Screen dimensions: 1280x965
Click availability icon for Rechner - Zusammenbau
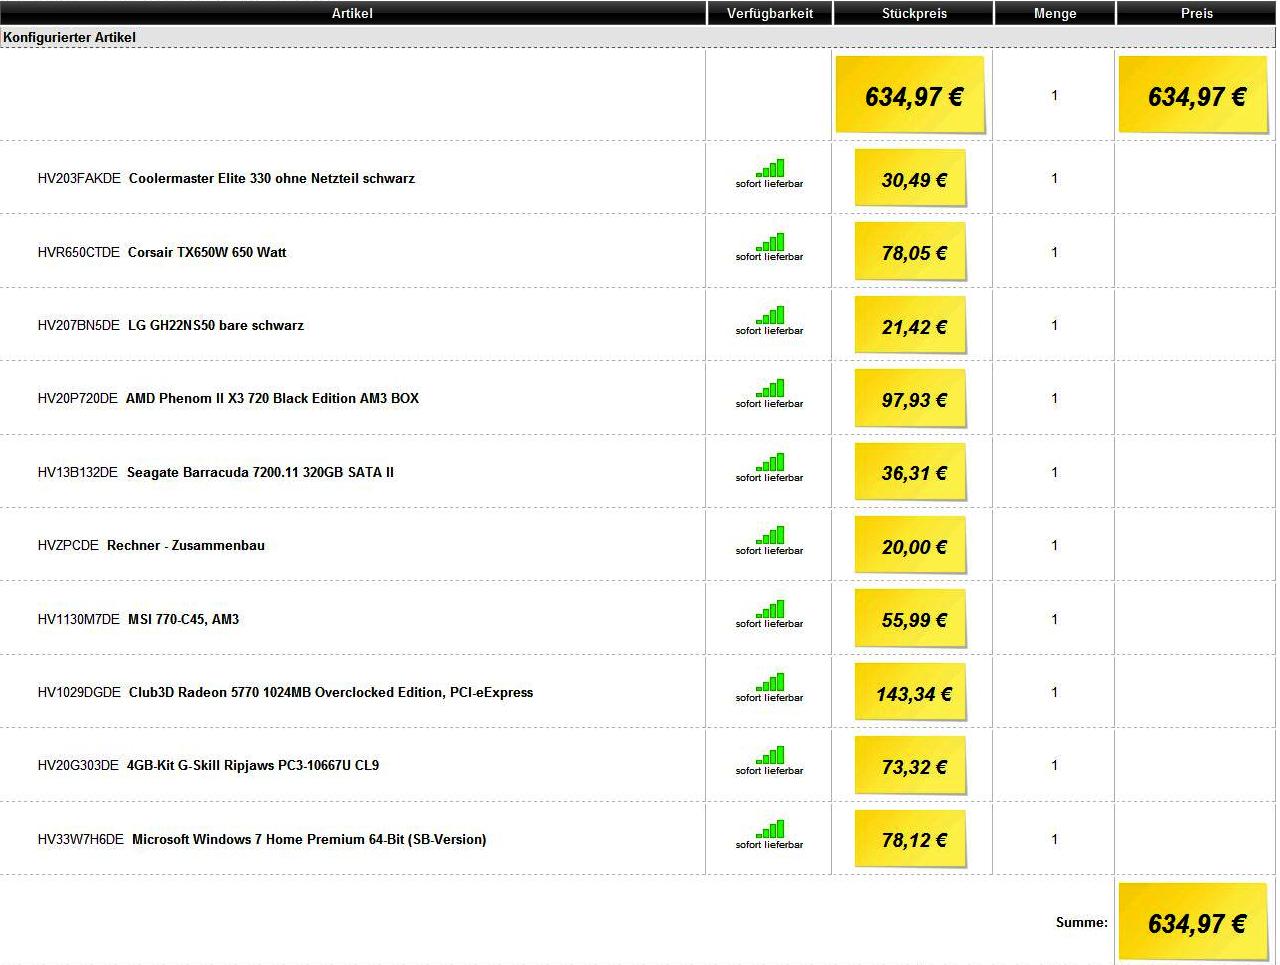(770, 535)
